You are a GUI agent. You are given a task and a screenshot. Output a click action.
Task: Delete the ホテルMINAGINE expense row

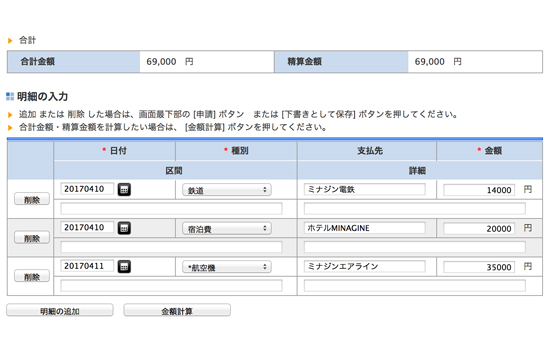[32, 238]
